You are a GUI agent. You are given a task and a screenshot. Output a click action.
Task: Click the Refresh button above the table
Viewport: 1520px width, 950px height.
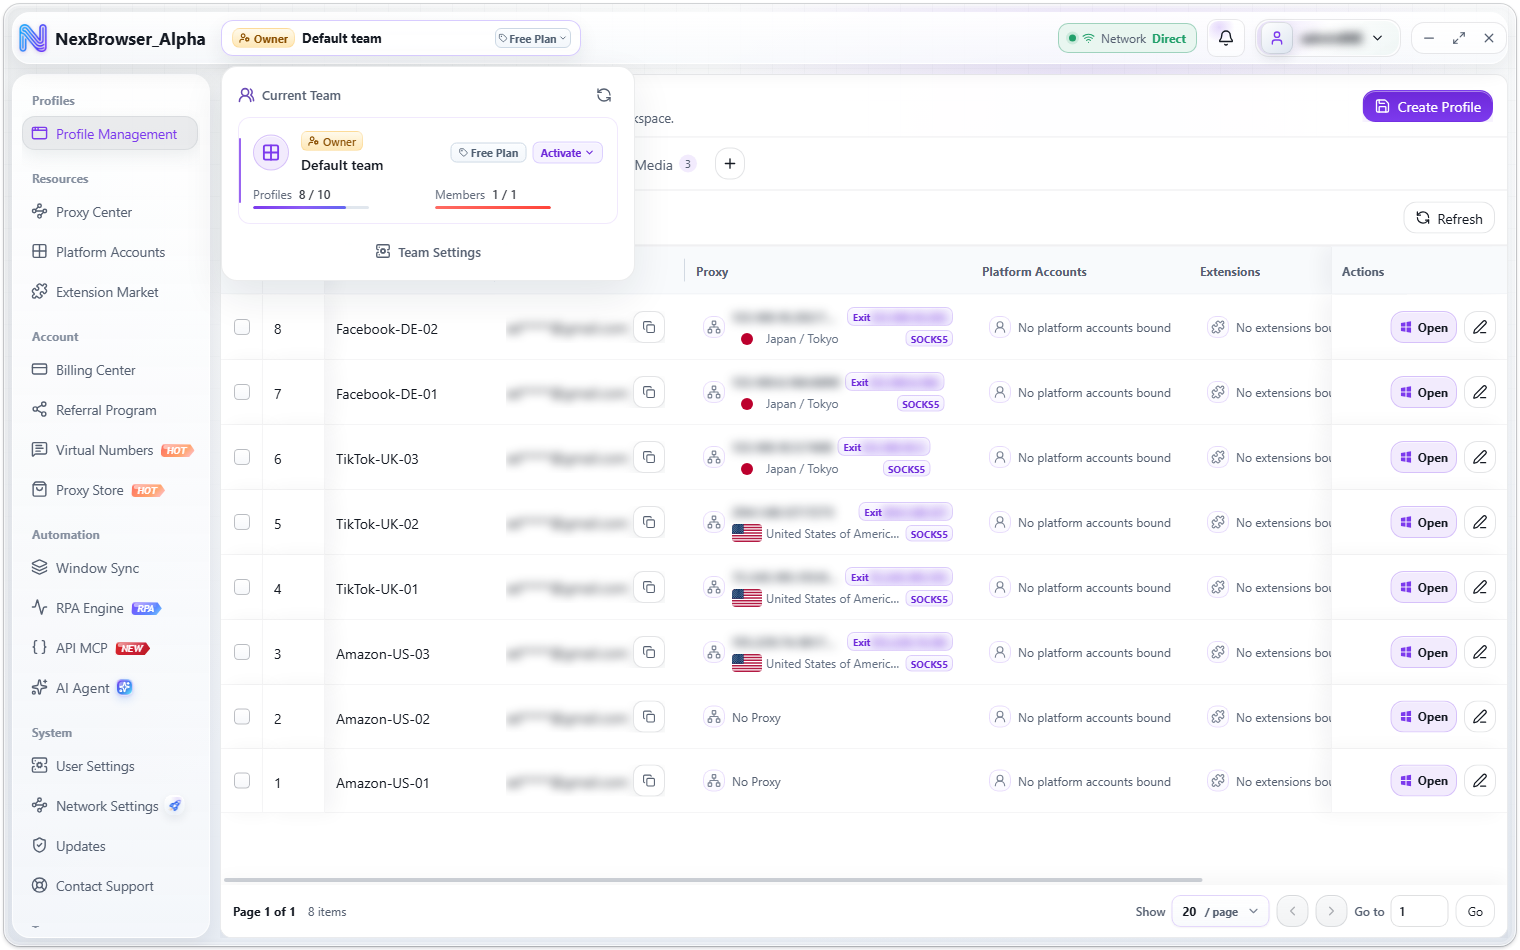coord(1449,218)
